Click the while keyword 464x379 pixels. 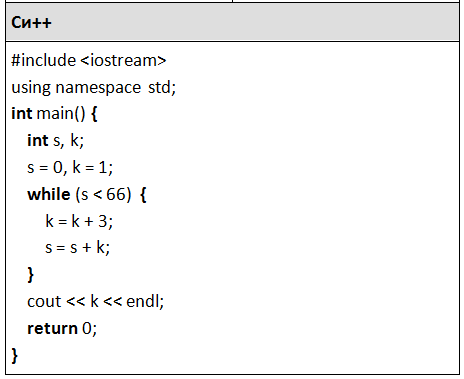(49, 194)
